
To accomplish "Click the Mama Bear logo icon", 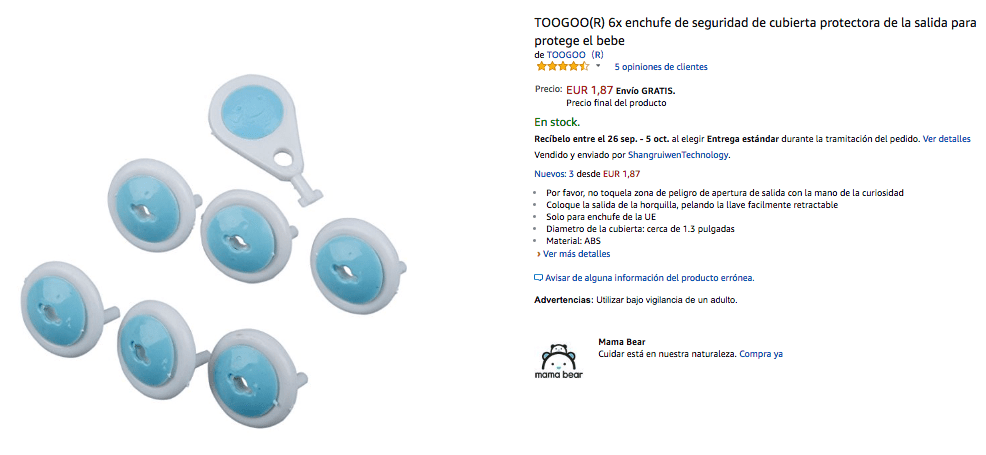I will 558,361.
